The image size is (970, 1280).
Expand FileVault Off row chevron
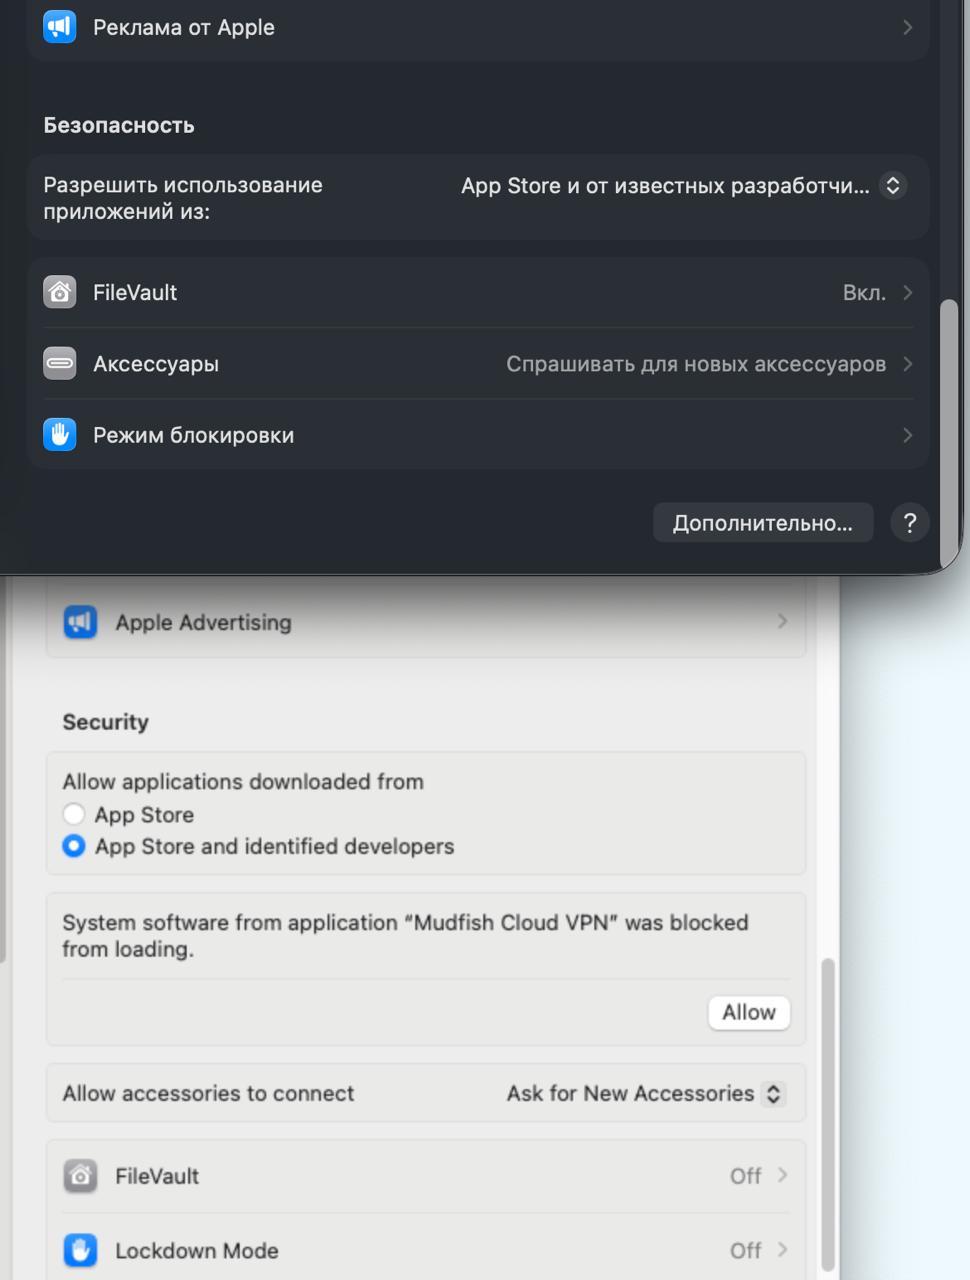[x=782, y=1176]
